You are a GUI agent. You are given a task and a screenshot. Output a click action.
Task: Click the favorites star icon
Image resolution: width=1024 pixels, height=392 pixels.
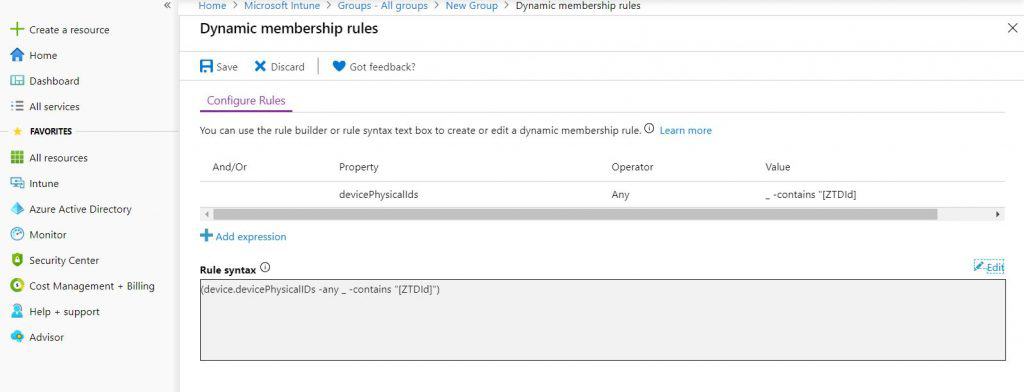pos(17,131)
